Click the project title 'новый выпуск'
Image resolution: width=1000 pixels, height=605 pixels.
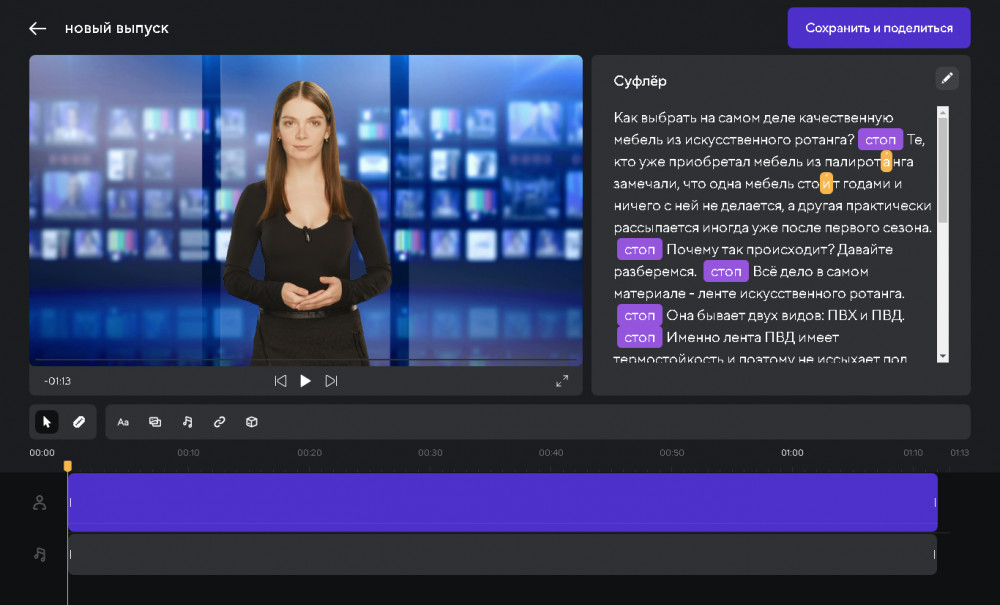coord(117,28)
